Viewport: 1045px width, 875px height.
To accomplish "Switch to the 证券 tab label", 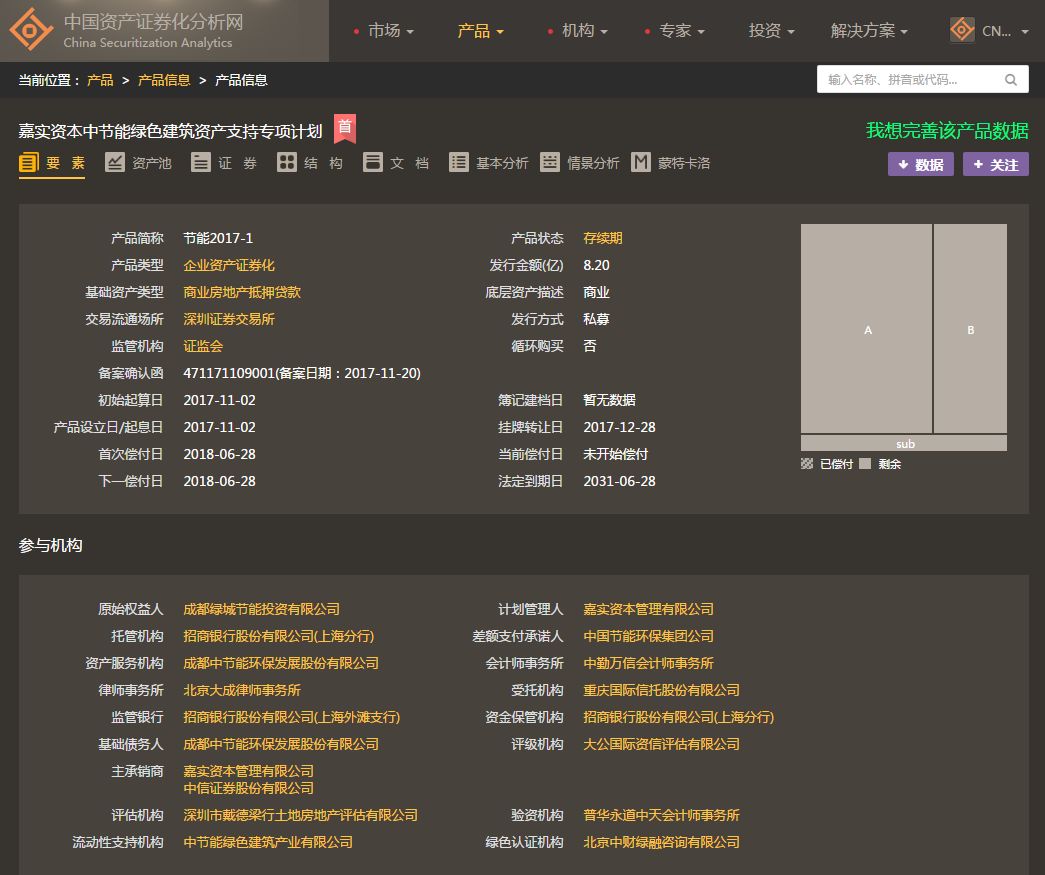I will click(x=237, y=163).
